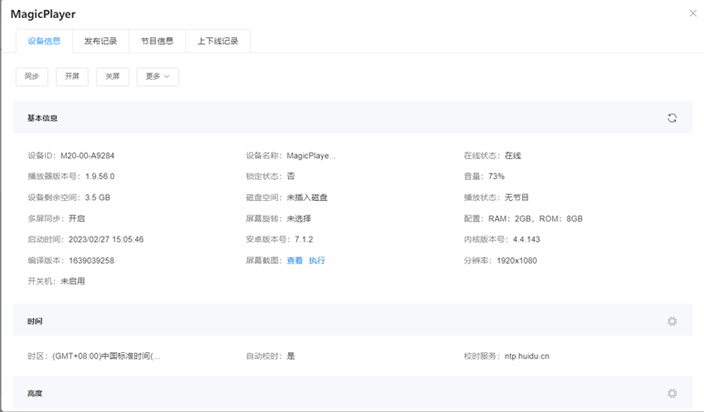Click the refresh icon in 基本信息 header

point(672,118)
